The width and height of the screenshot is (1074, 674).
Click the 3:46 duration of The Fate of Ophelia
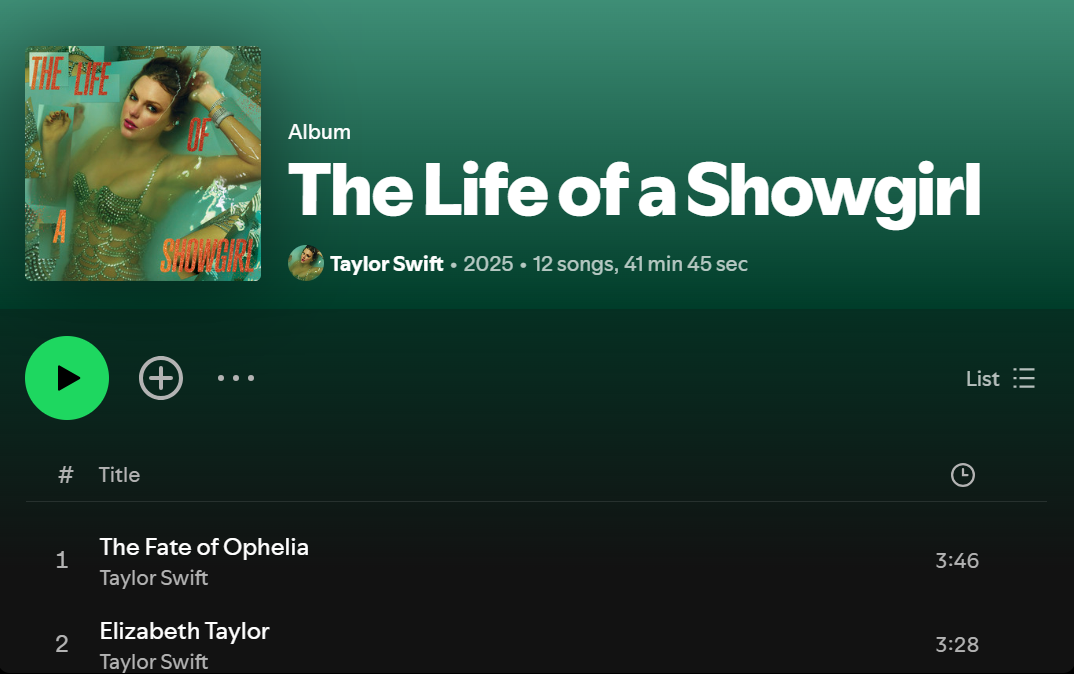[x=957, y=560]
